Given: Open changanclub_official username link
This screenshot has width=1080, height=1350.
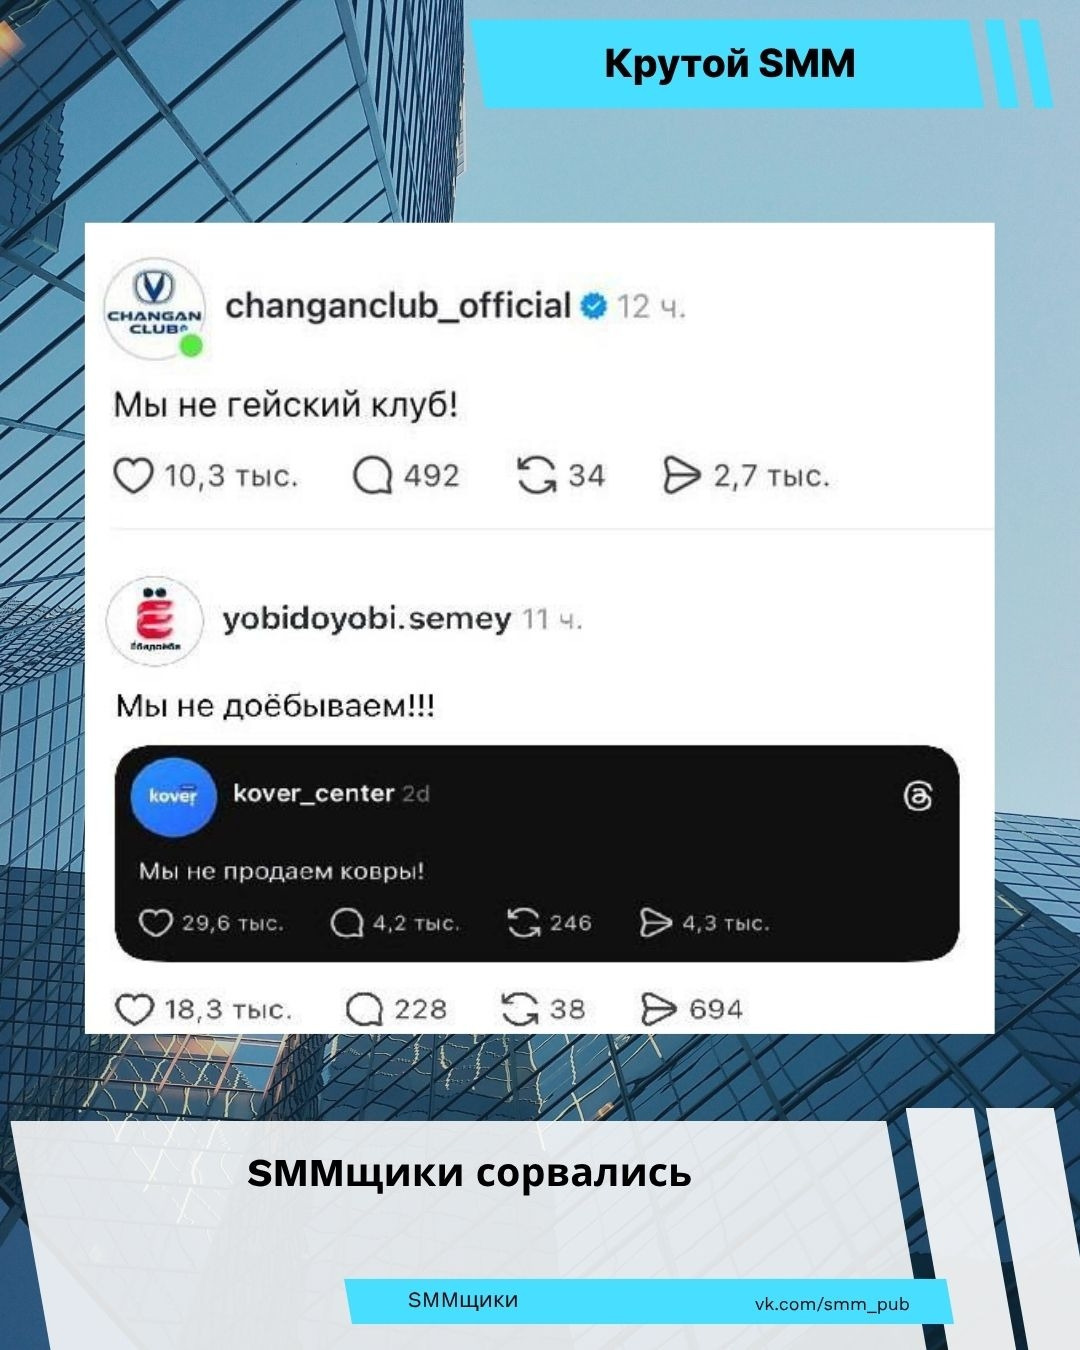Looking at the screenshot, I should [x=398, y=305].
